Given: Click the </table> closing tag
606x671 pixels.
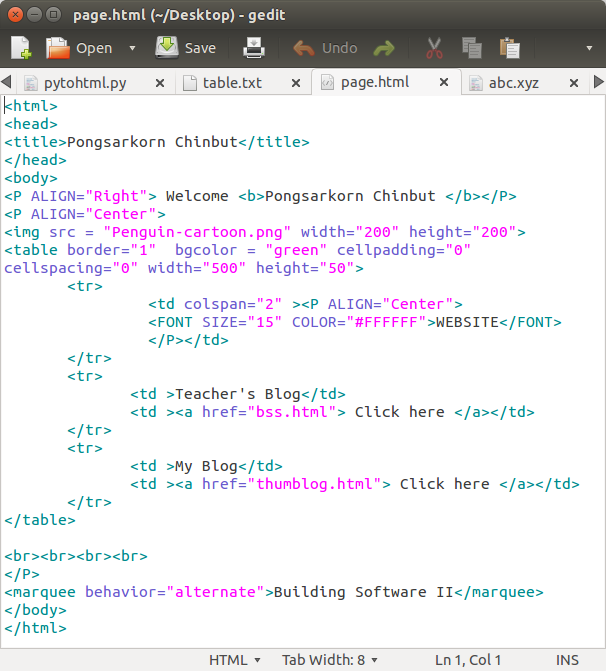Looking at the screenshot, I should 40,520.
